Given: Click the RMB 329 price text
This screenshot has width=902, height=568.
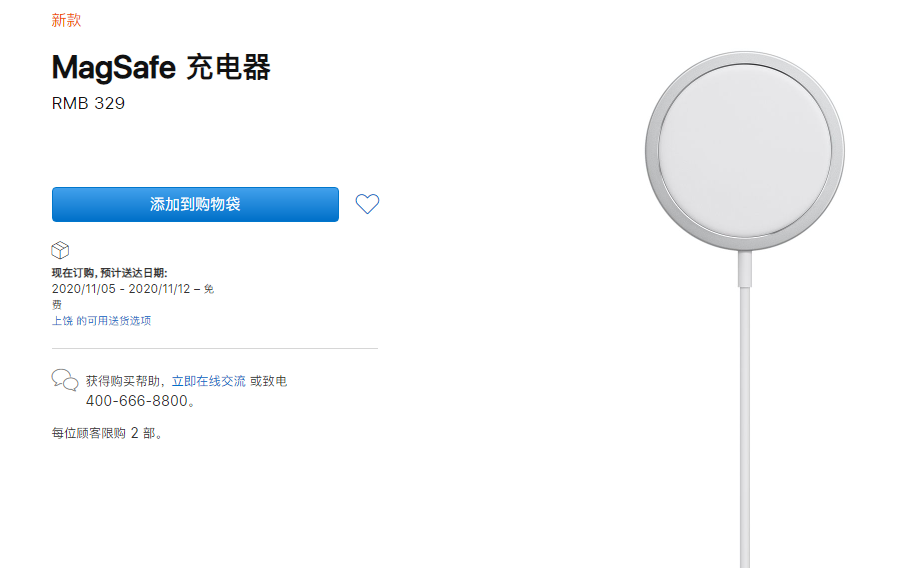Looking at the screenshot, I should coord(88,103).
